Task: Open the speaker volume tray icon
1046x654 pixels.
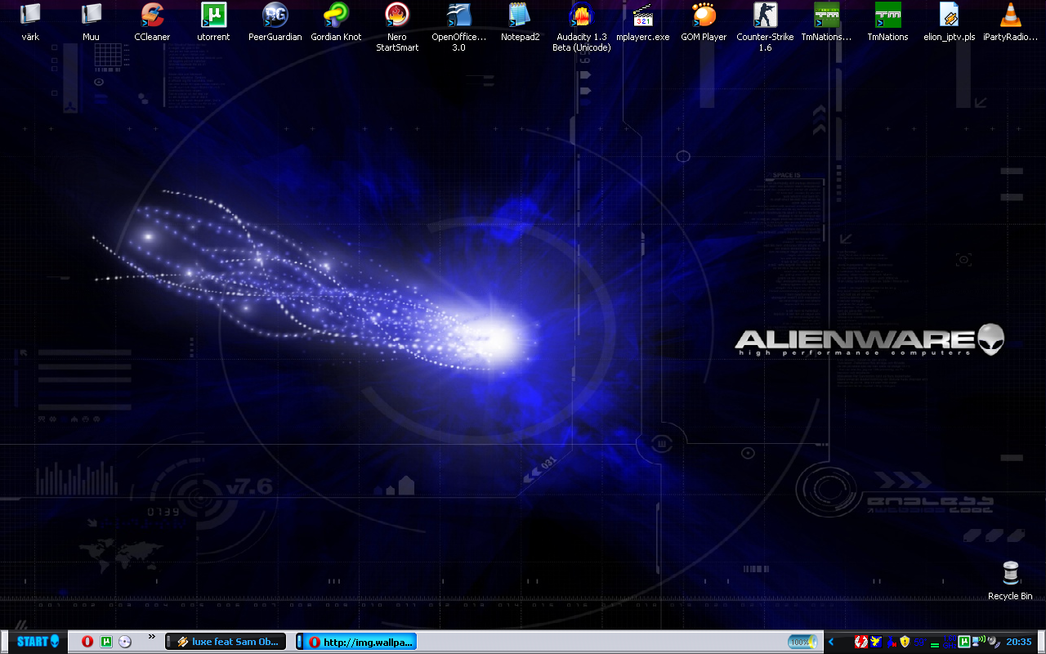Action: [x=992, y=643]
